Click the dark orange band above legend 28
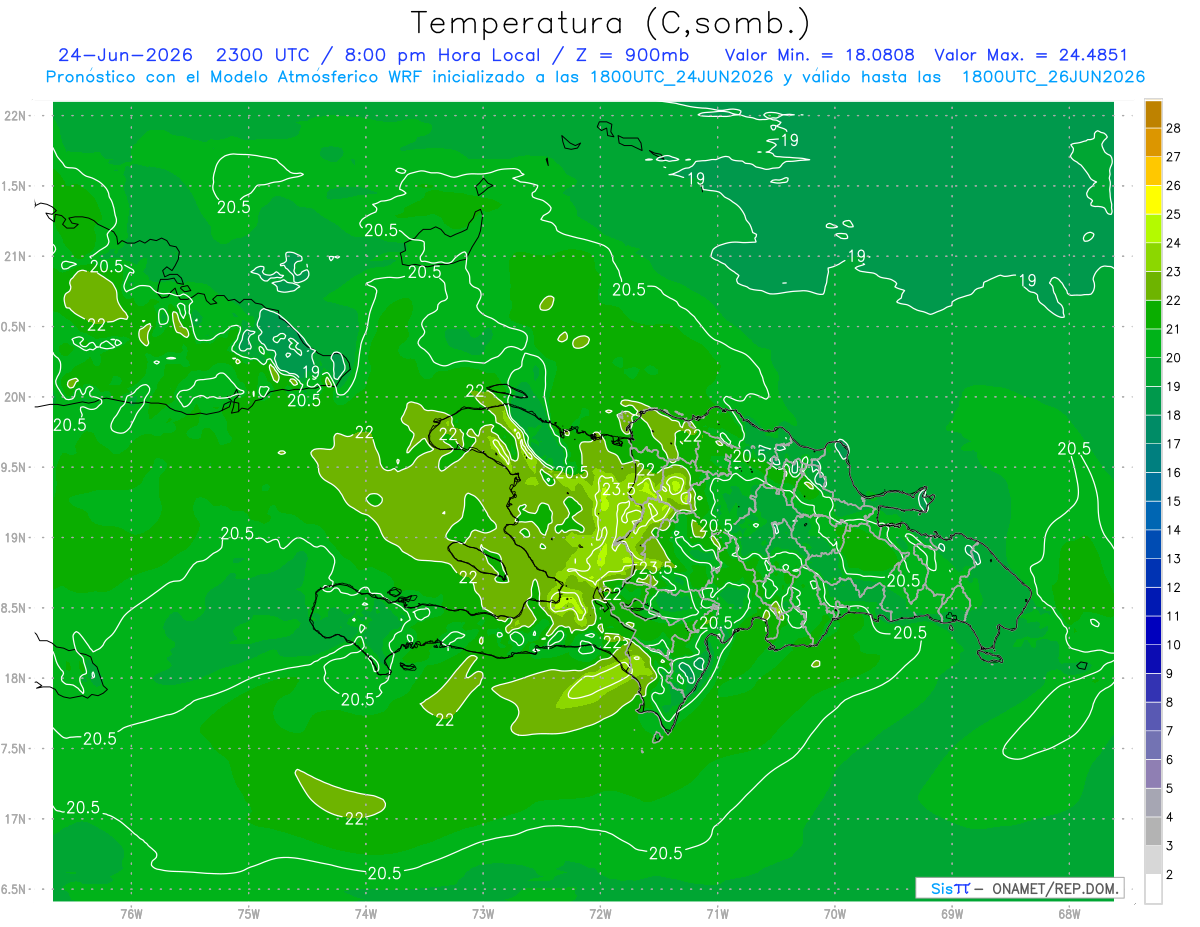Image resolution: width=1200 pixels, height=927 pixels. click(1153, 114)
